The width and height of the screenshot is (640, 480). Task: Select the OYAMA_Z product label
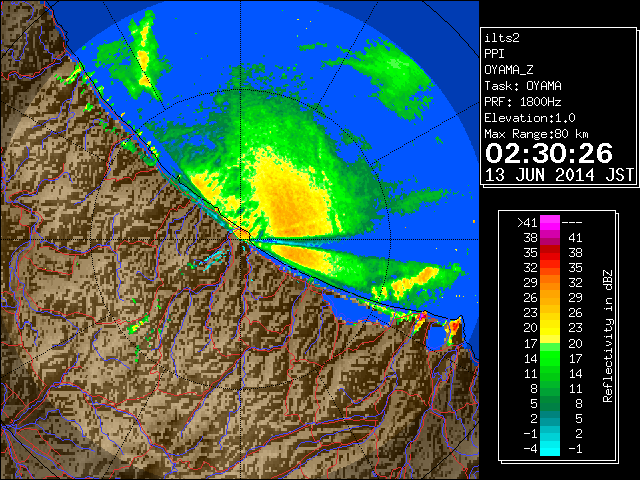coord(509,70)
